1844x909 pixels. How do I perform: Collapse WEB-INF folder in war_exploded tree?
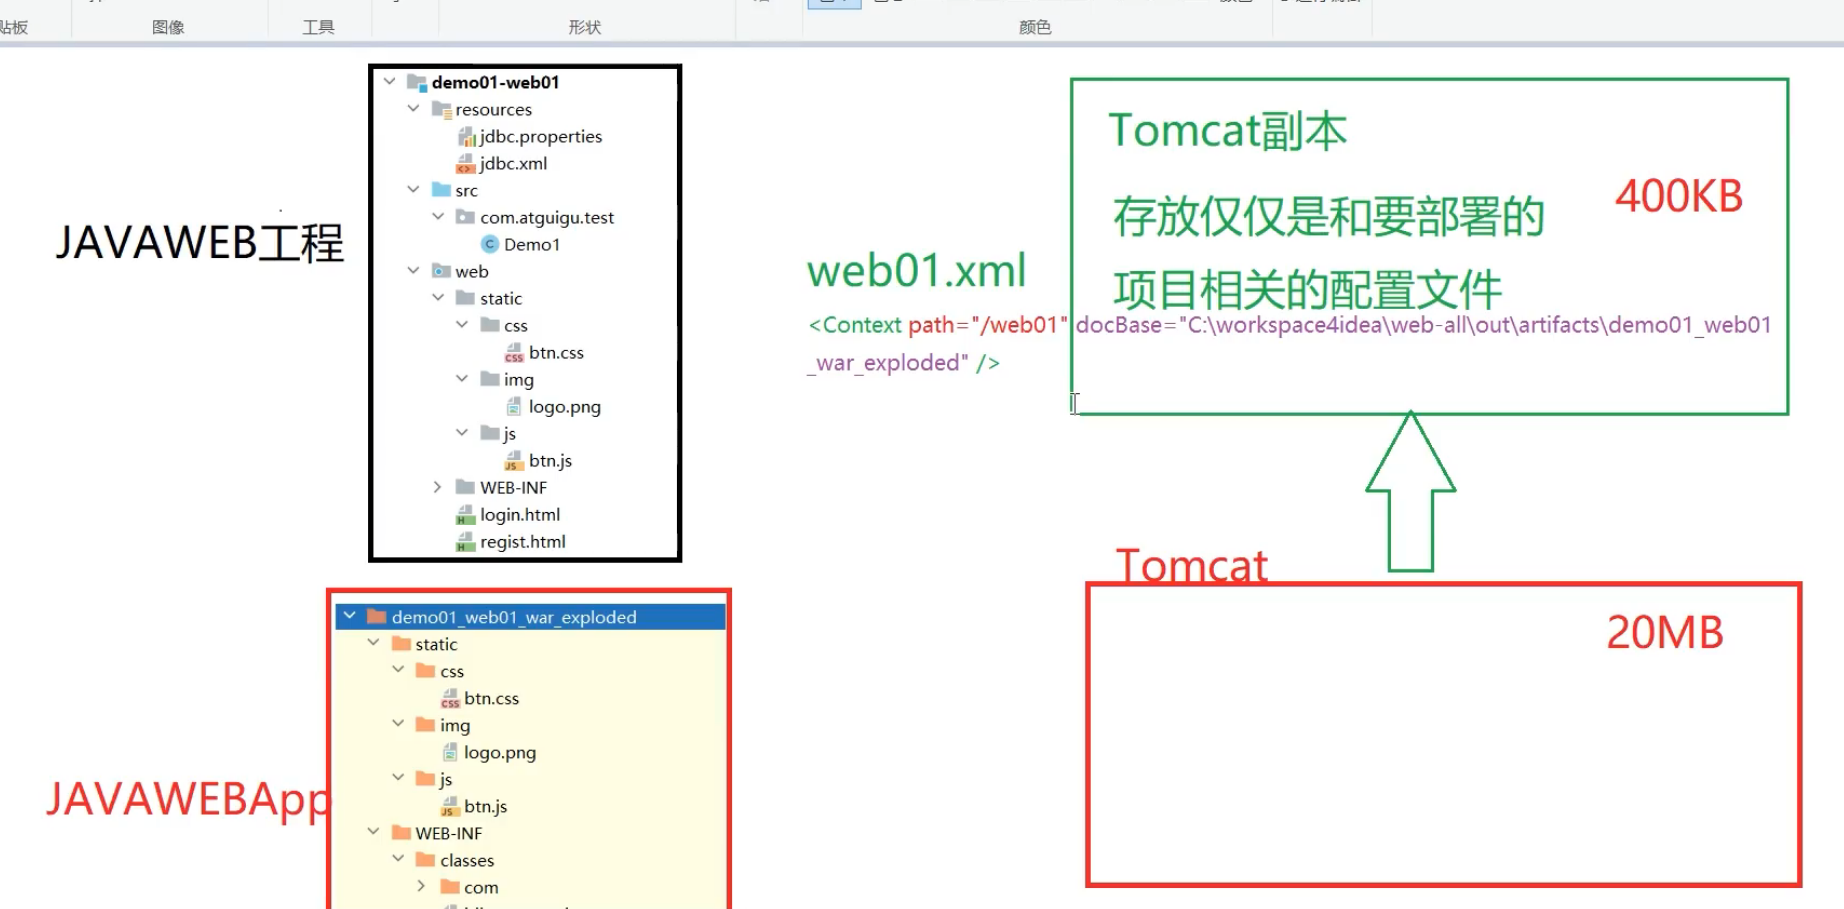374,832
